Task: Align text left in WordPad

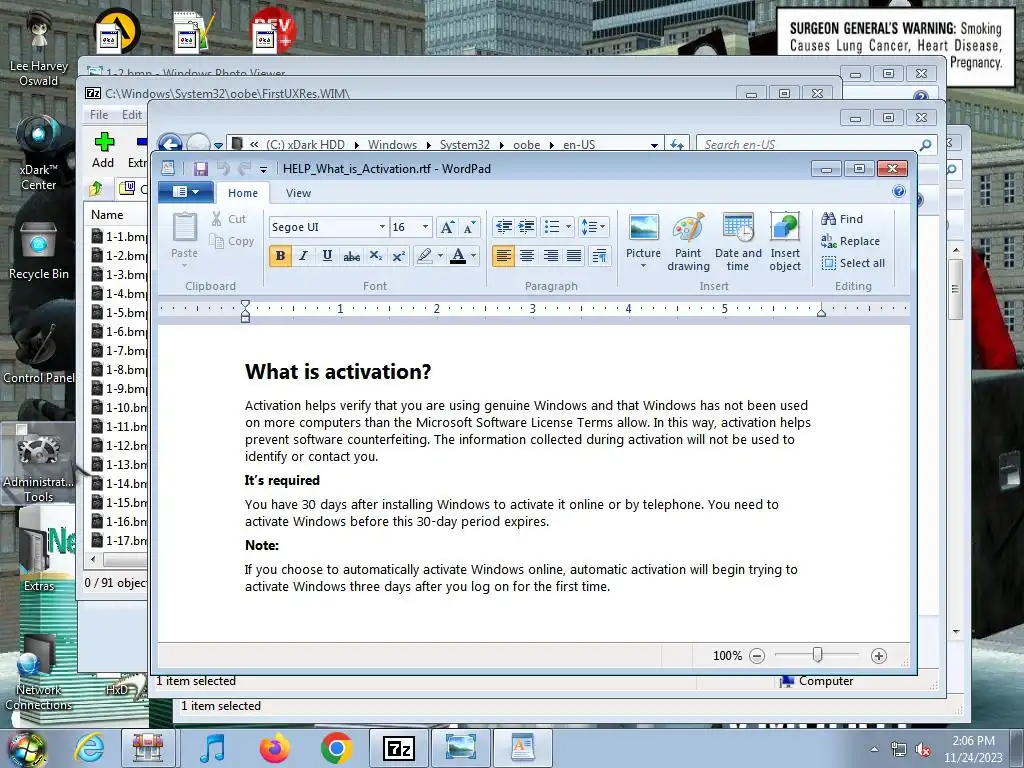Action: pyautogui.click(x=503, y=256)
